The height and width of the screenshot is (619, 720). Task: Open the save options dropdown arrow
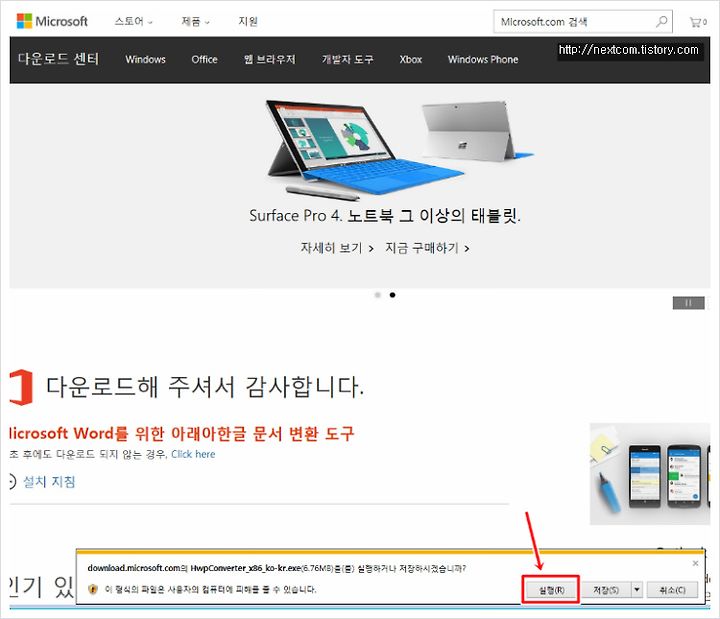pyautogui.click(x=637, y=590)
